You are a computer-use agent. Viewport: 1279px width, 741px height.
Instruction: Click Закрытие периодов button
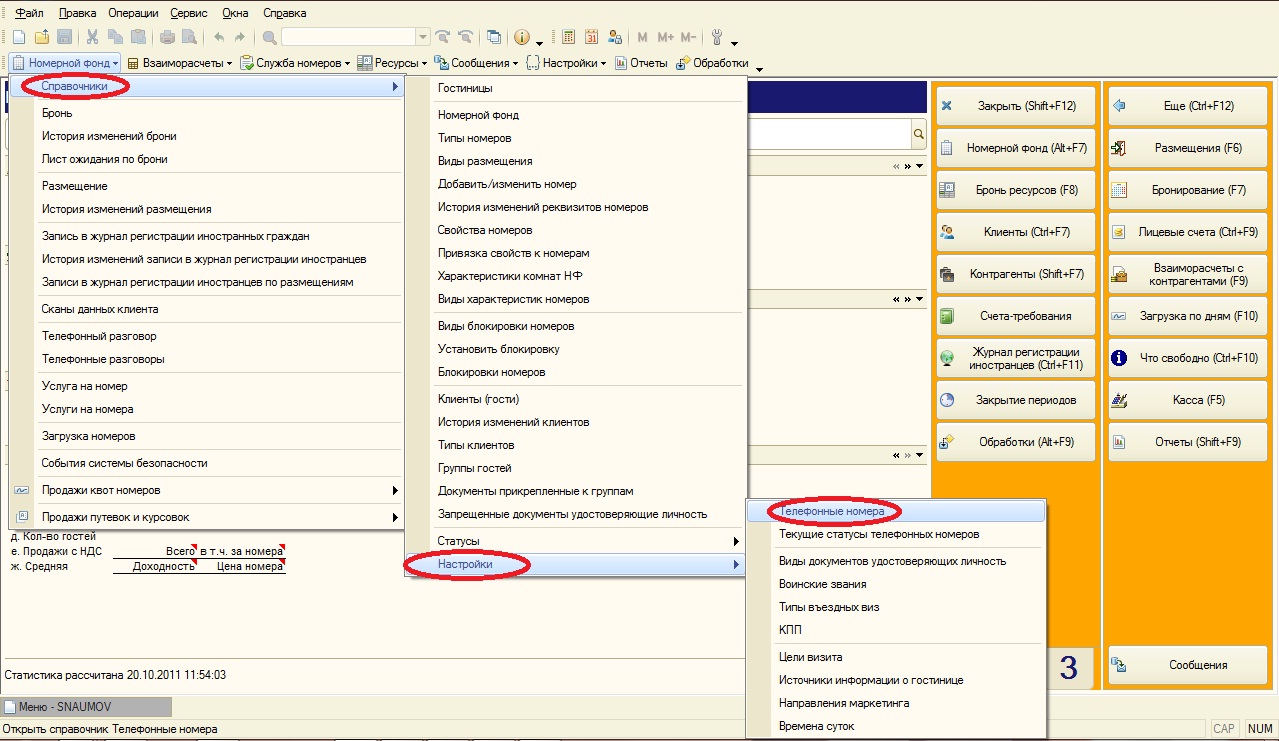pyautogui.click(x=1016, y=400)
